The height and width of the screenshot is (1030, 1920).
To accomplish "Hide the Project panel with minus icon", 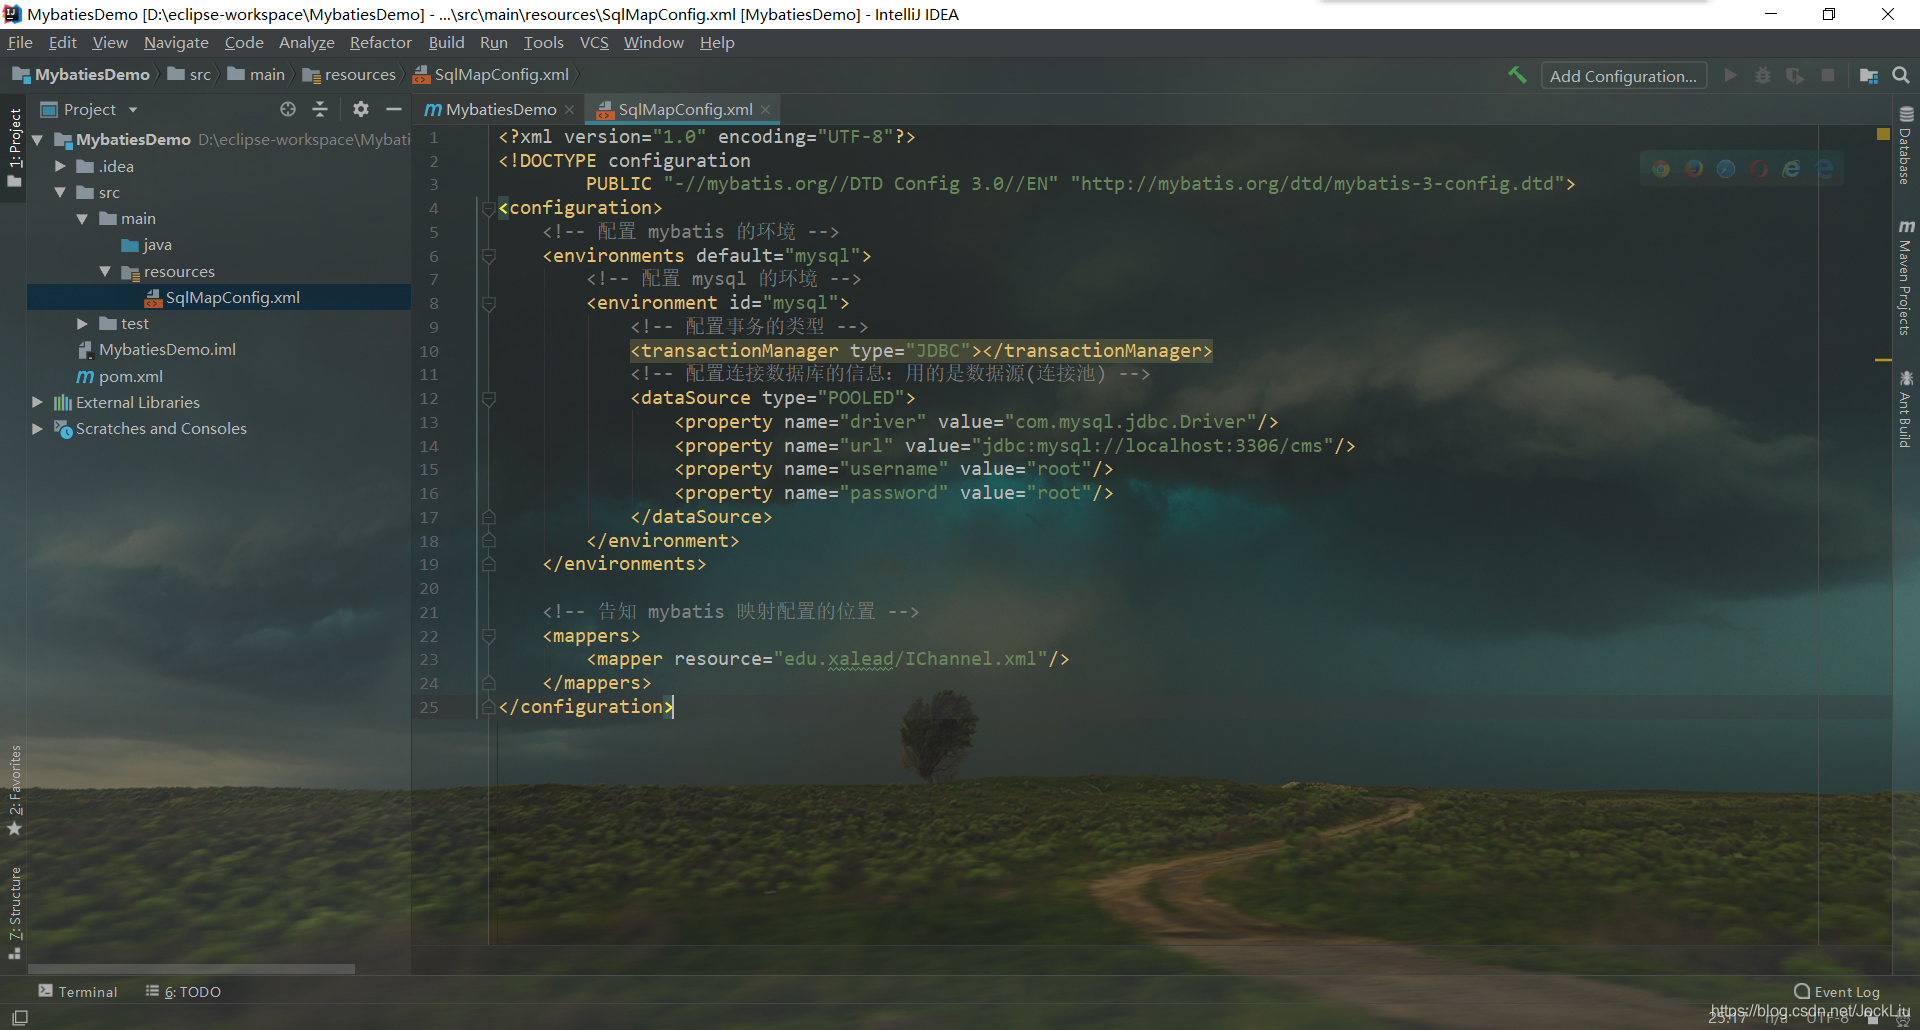I will click(x=394, y=109).
